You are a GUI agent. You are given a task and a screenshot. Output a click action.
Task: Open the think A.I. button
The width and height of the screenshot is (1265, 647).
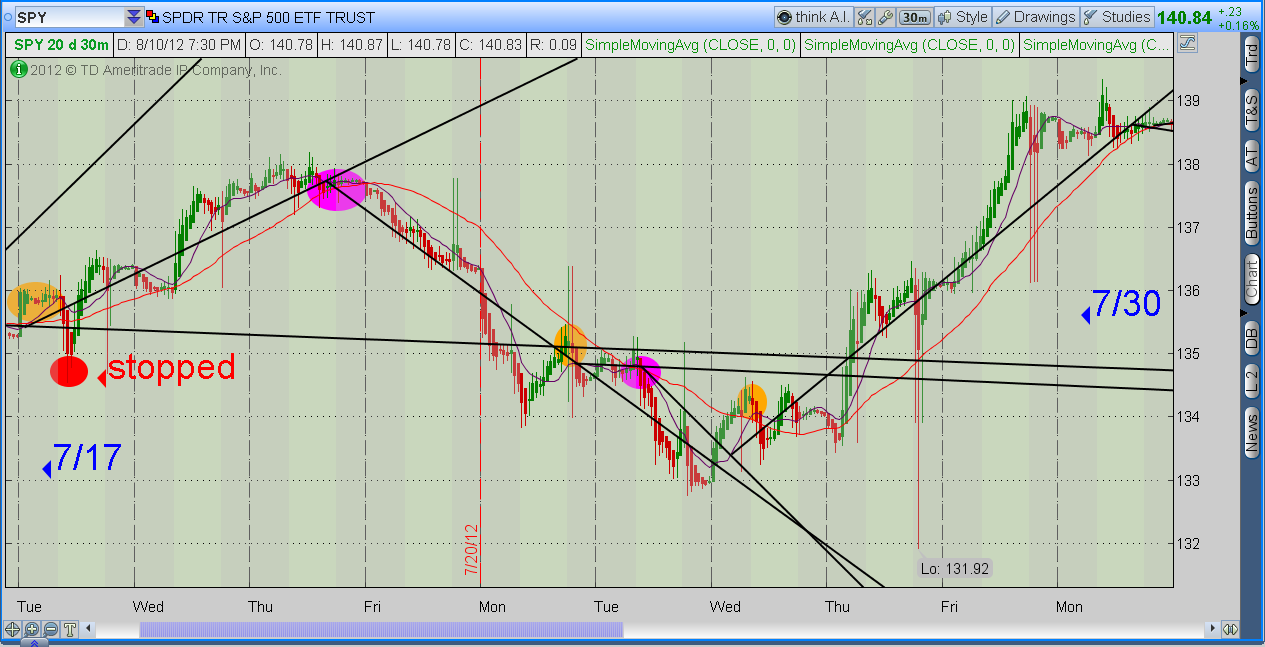[x=813, y=17]
